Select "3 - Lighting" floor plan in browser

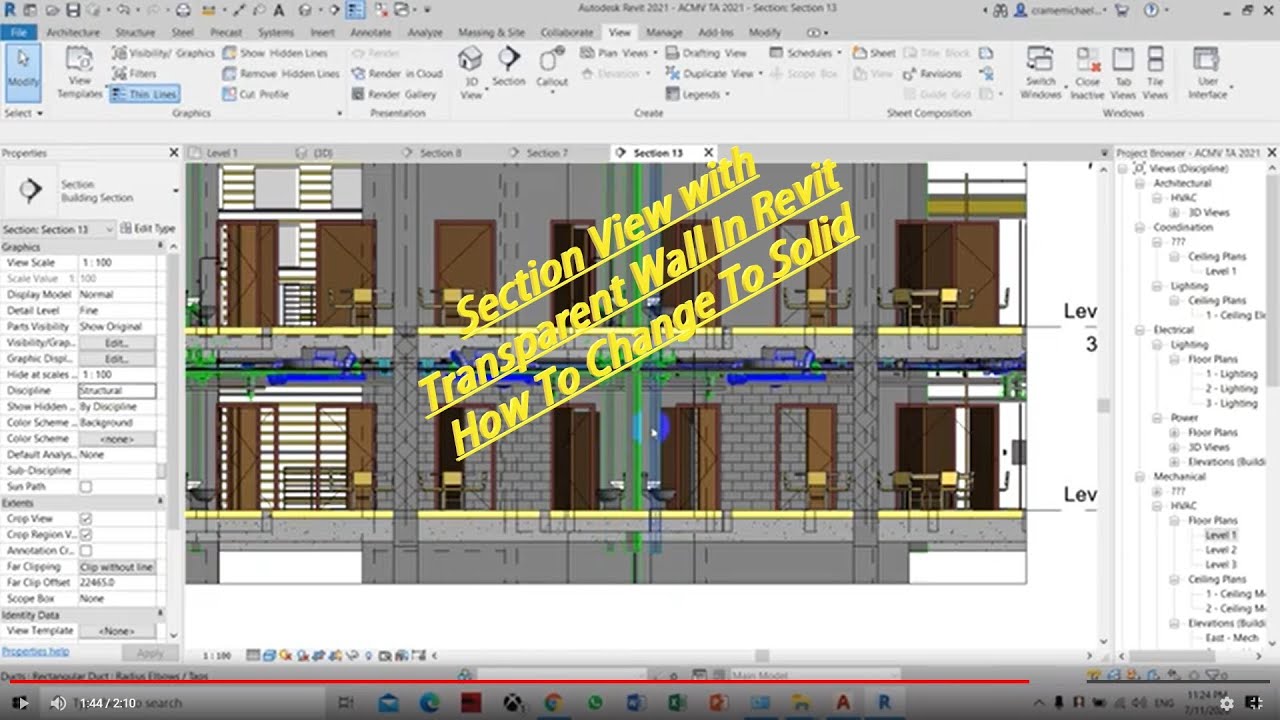coord(1230,403)
